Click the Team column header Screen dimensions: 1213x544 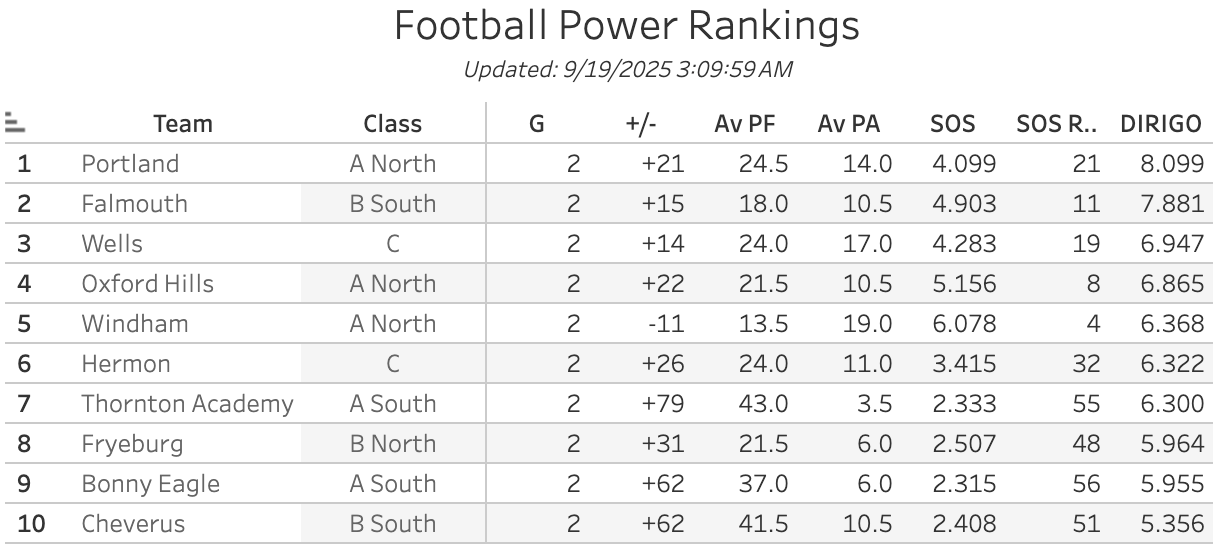183,124
